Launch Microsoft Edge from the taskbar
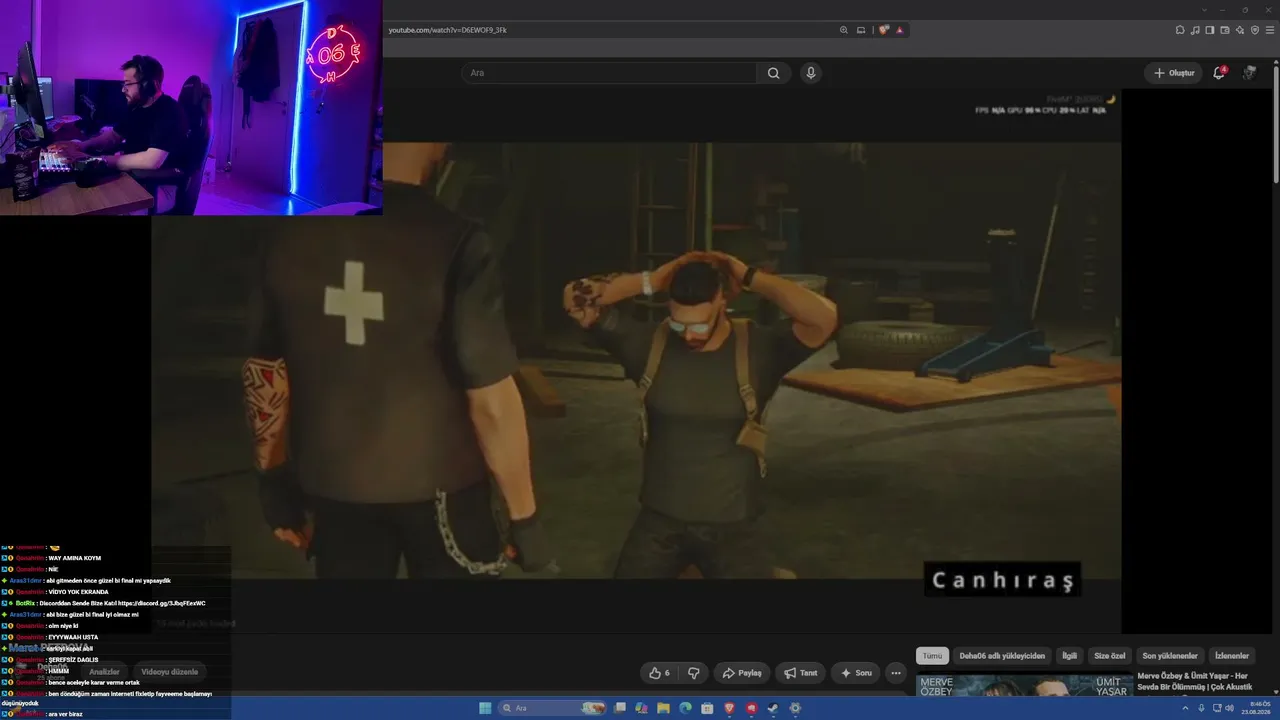This screenshot has height=720, width=1280. coord(686,708)
